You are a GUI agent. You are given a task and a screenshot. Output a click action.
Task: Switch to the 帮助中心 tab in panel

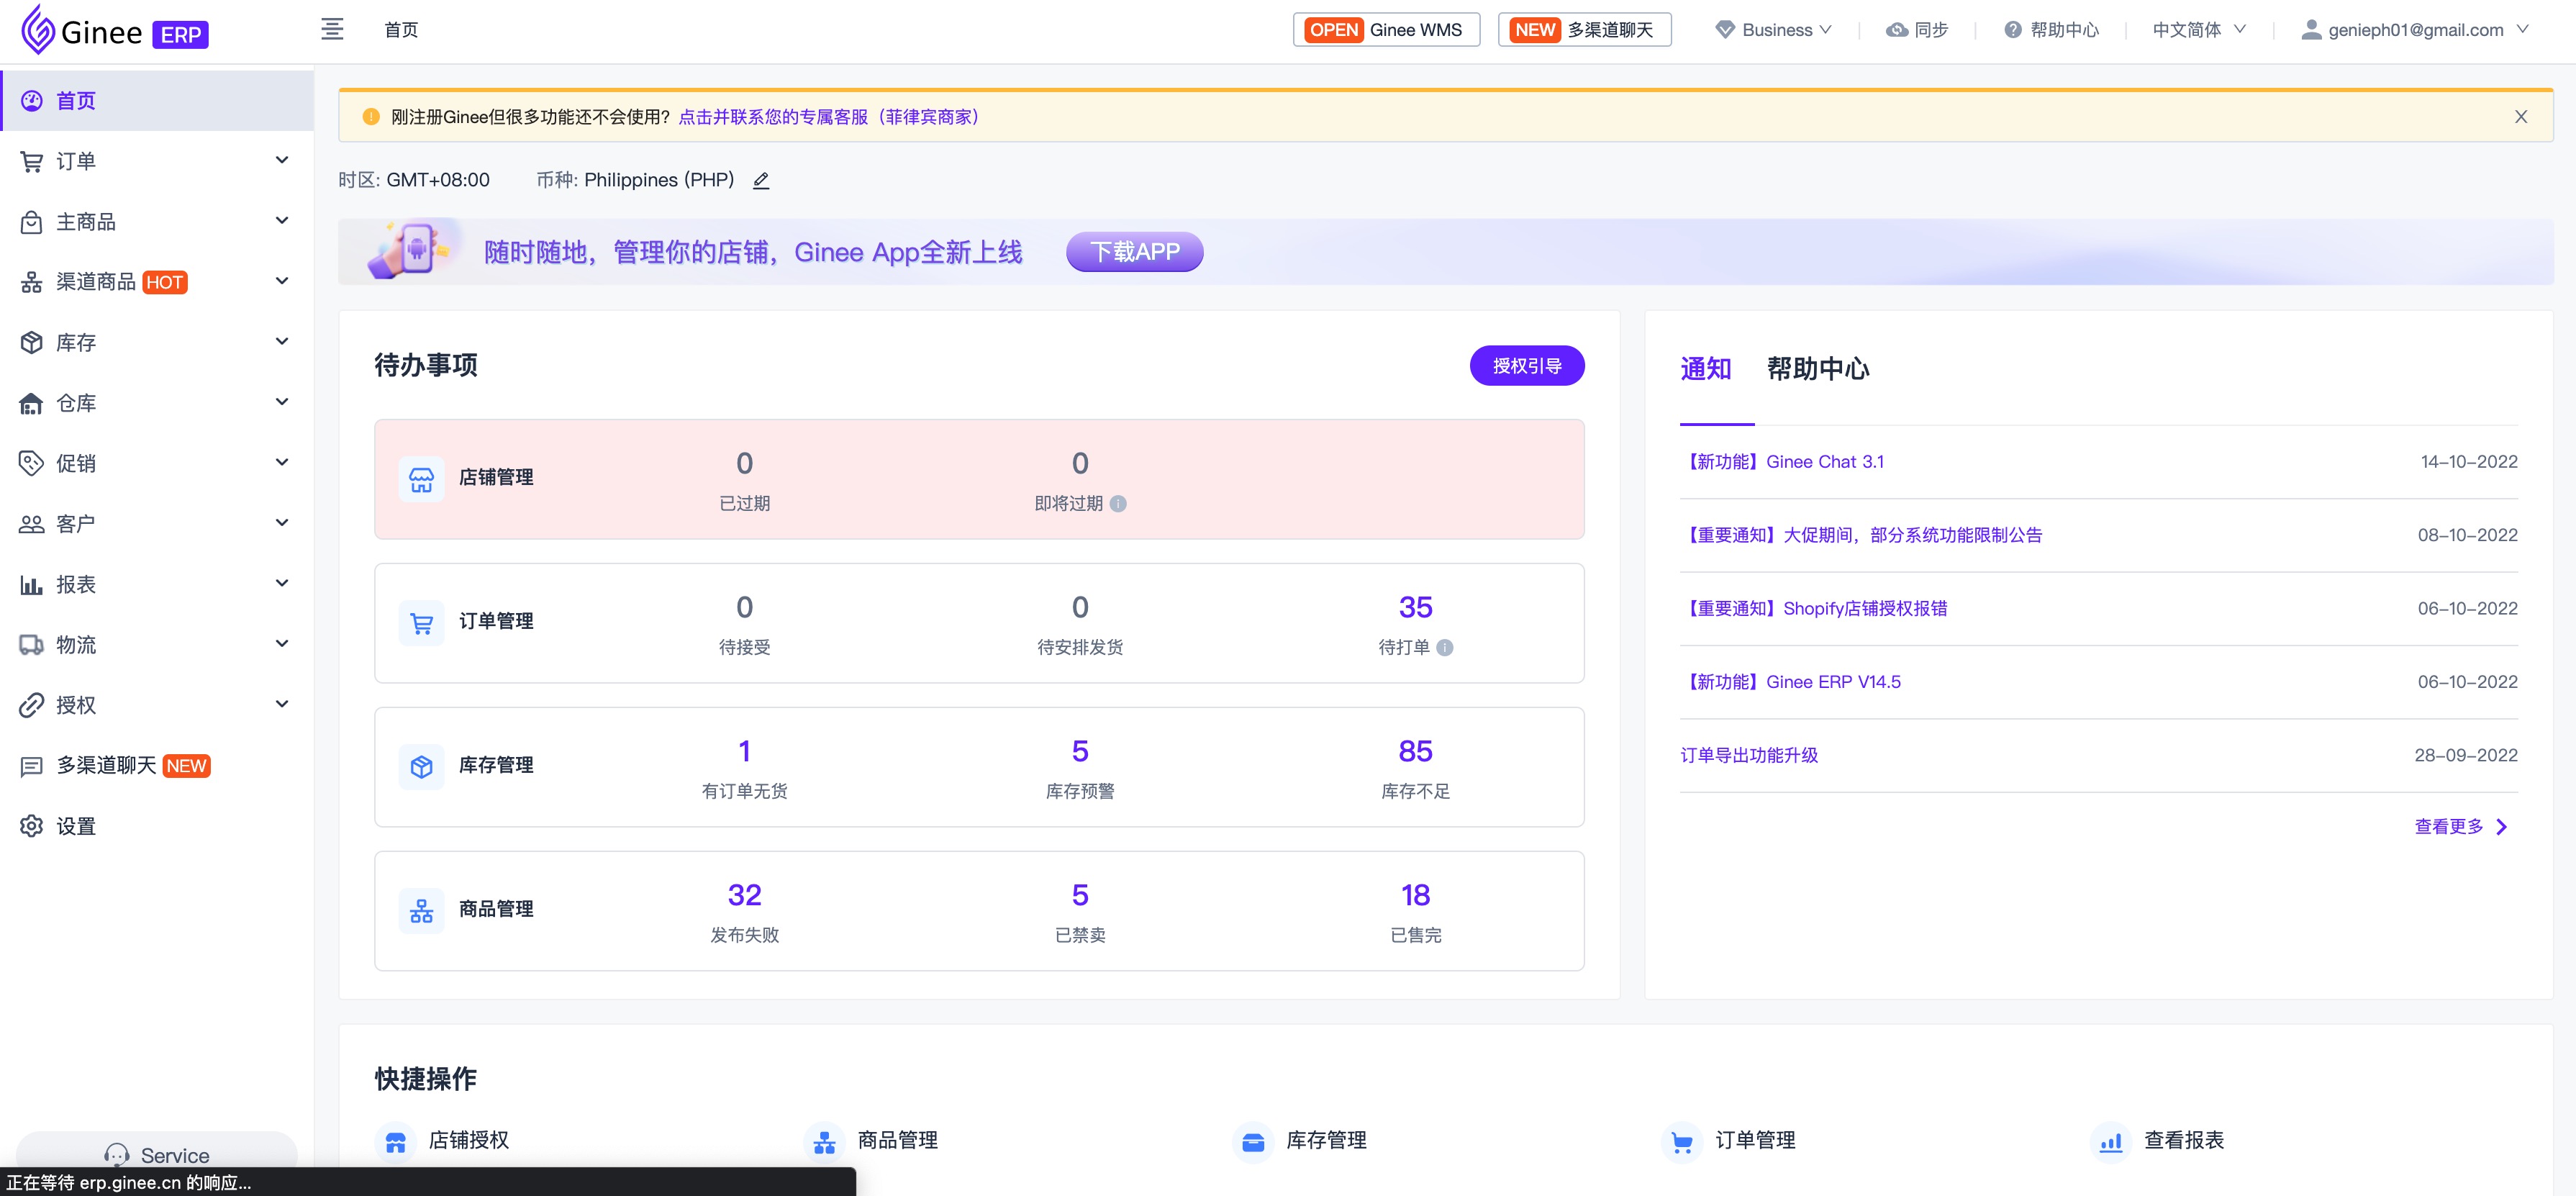(x=1818, y=369)
